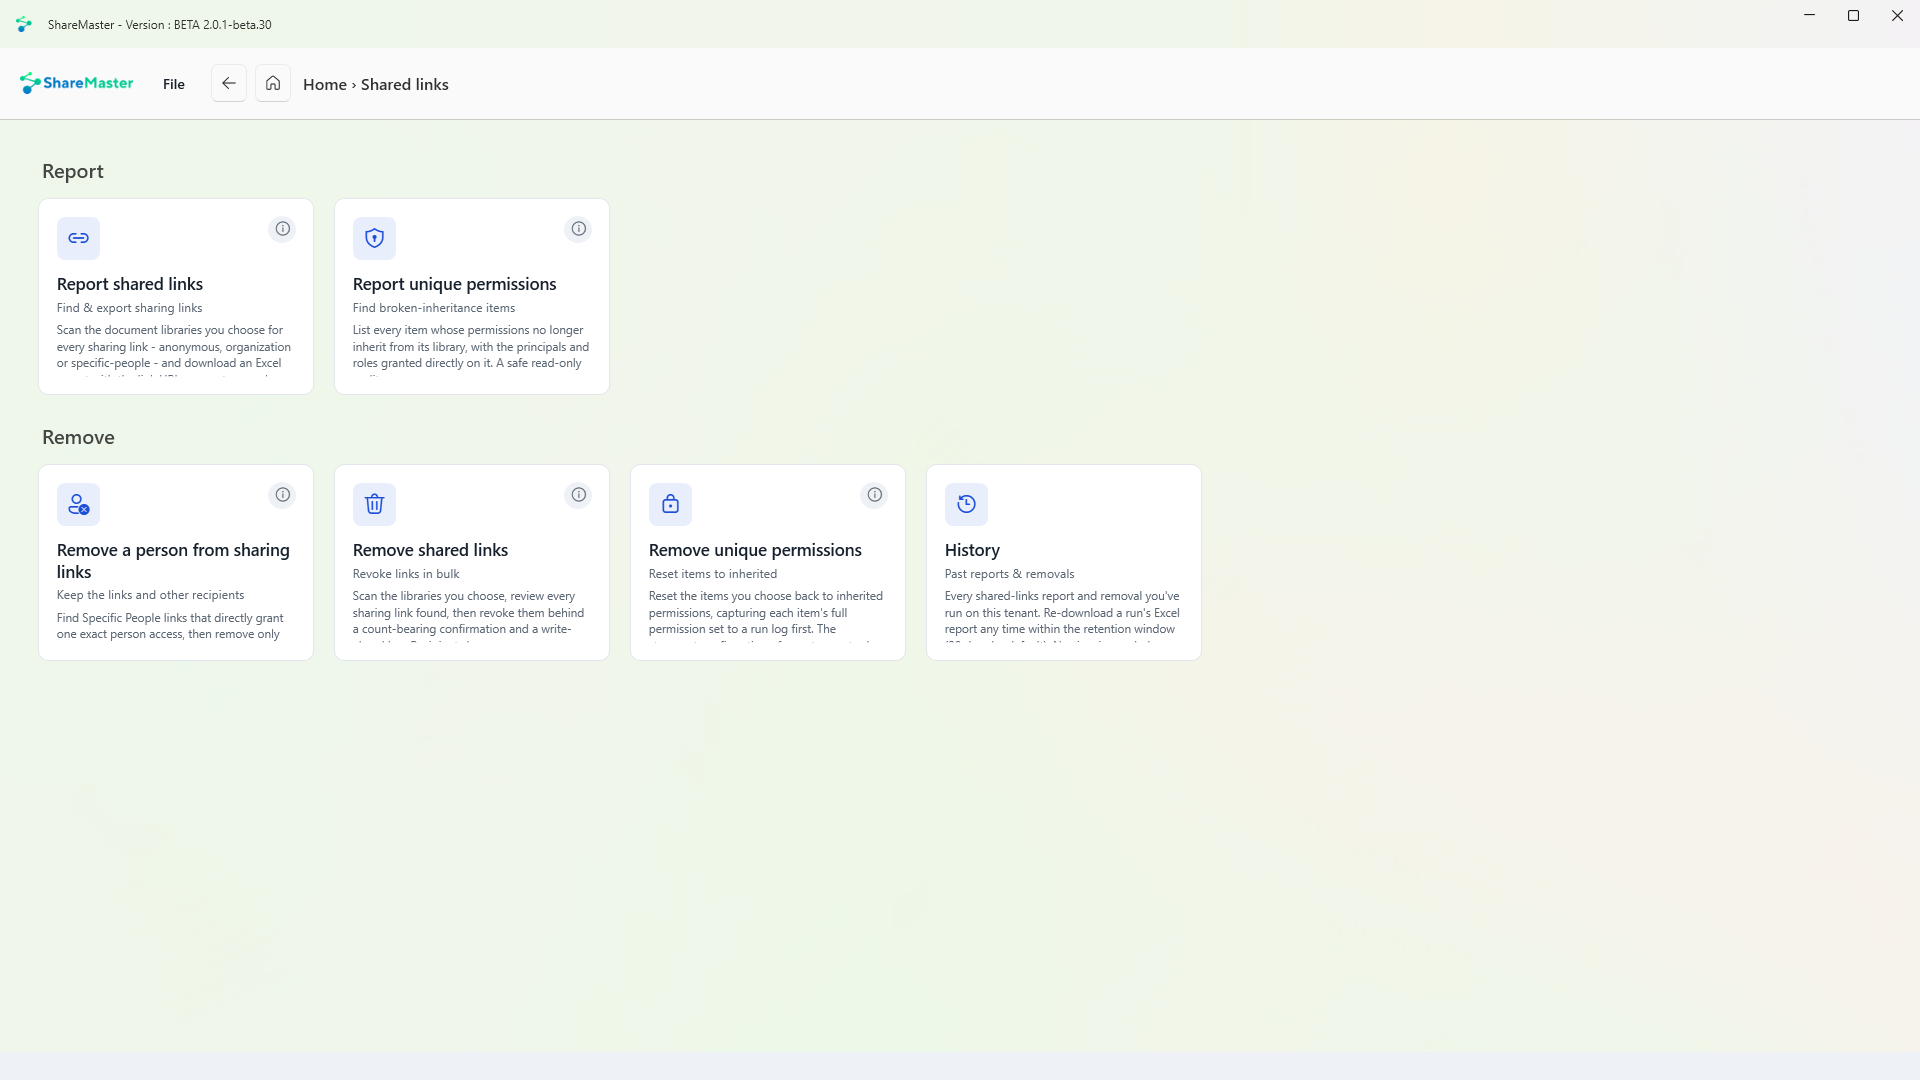Click the Shared links breadcrumb entry
The width and height of the screenshot is (1920, 1080).
[x=405, y=85]
